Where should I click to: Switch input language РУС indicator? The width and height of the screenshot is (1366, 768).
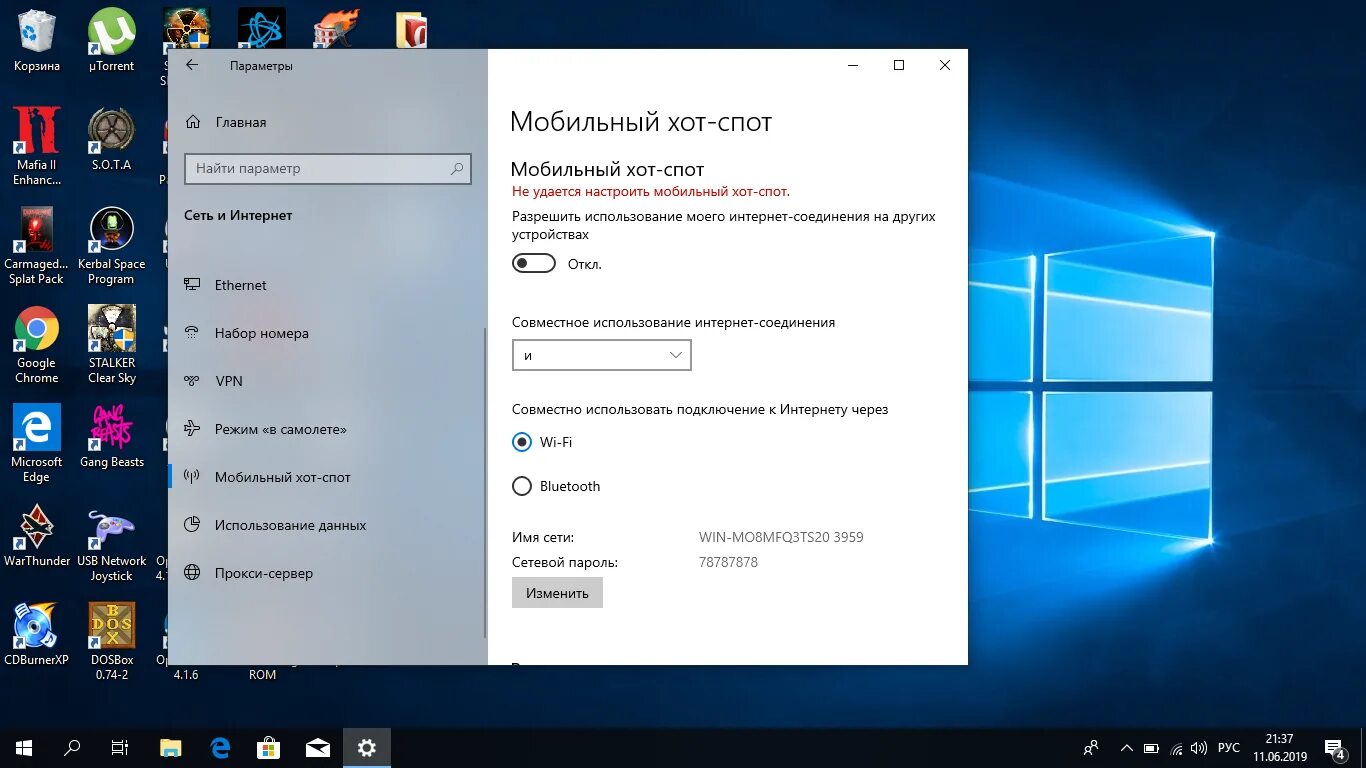[x=1229, y=748]
